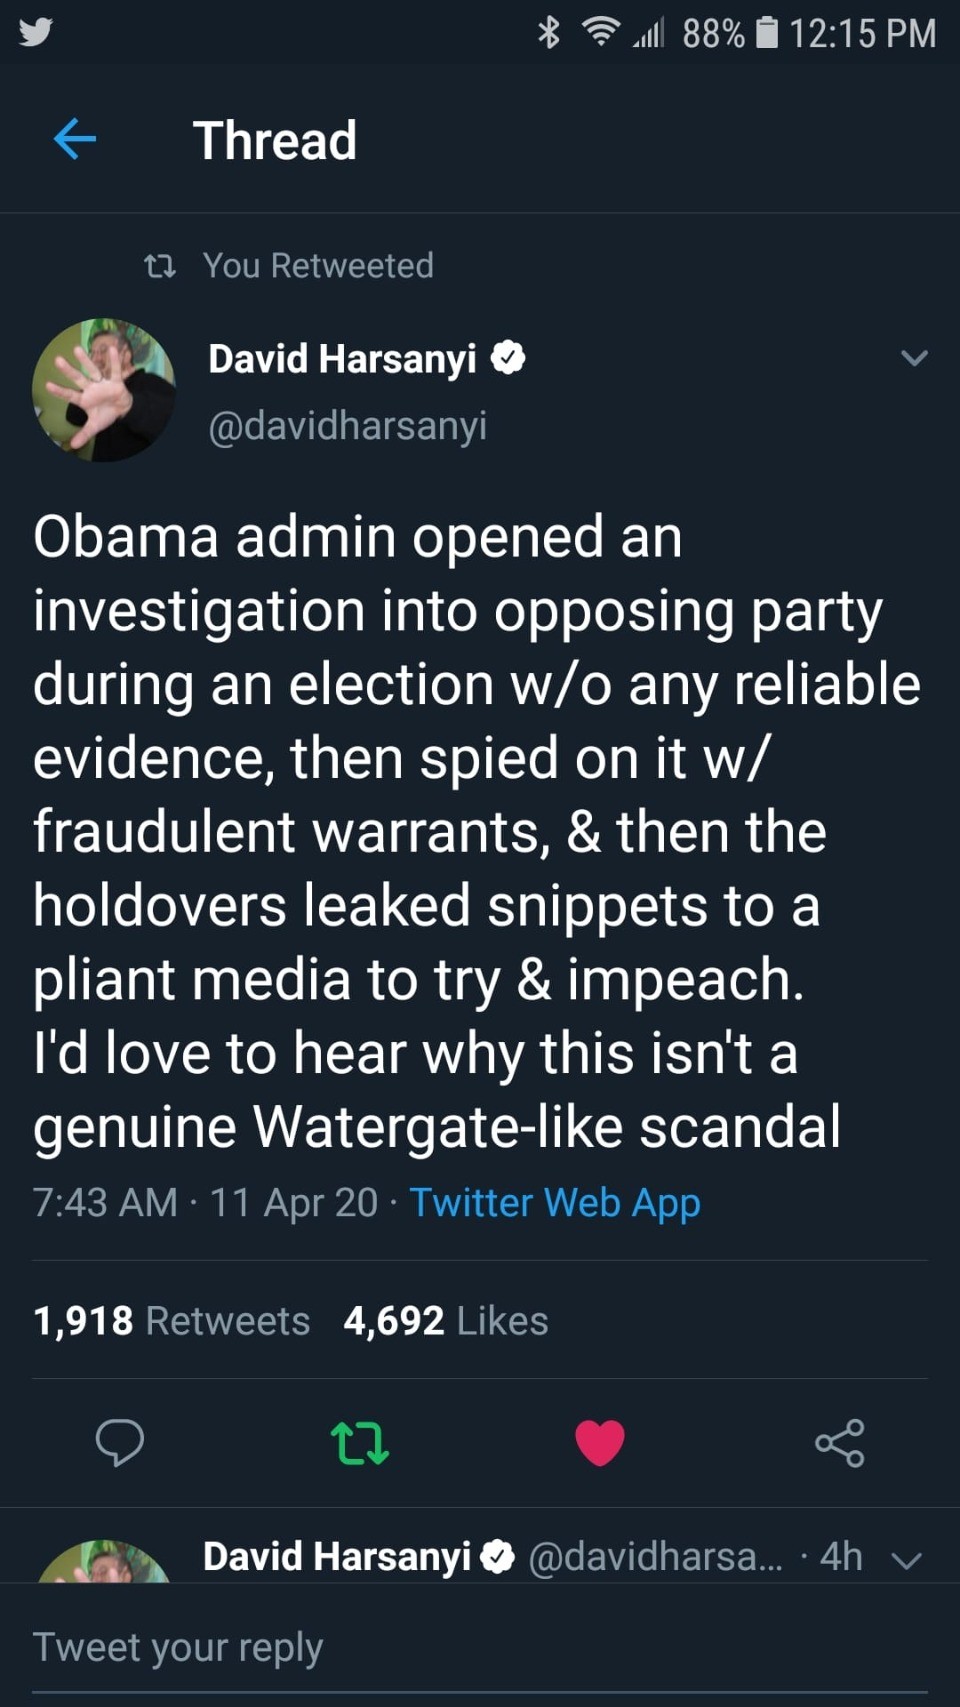The image size is (960, 1707).
Task: View the 4,692 Likes list
Action: 446,1321
